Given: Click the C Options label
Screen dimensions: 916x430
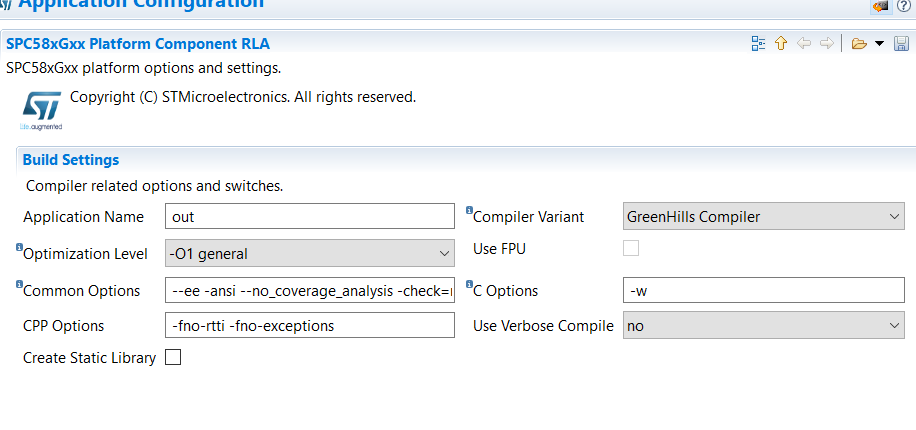Looking at the screenshot, I should [505, 291].
